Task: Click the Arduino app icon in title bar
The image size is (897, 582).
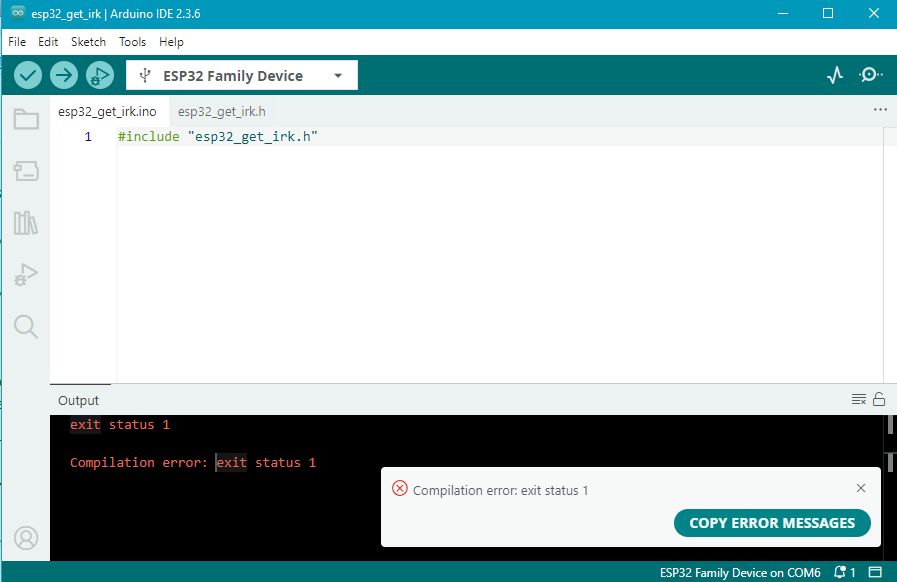Action: pos(18,13)
